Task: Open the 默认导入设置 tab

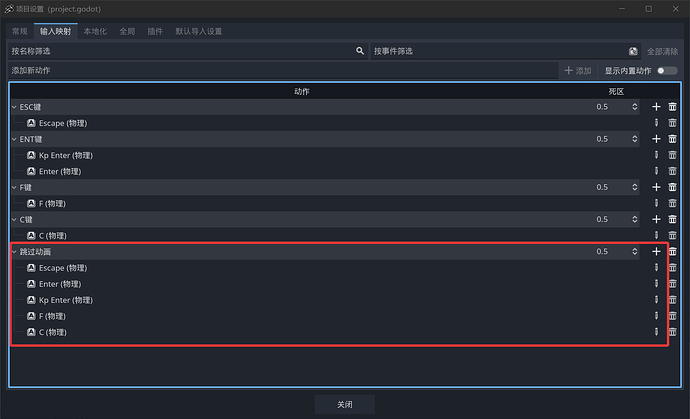Action: pos(199,31)
